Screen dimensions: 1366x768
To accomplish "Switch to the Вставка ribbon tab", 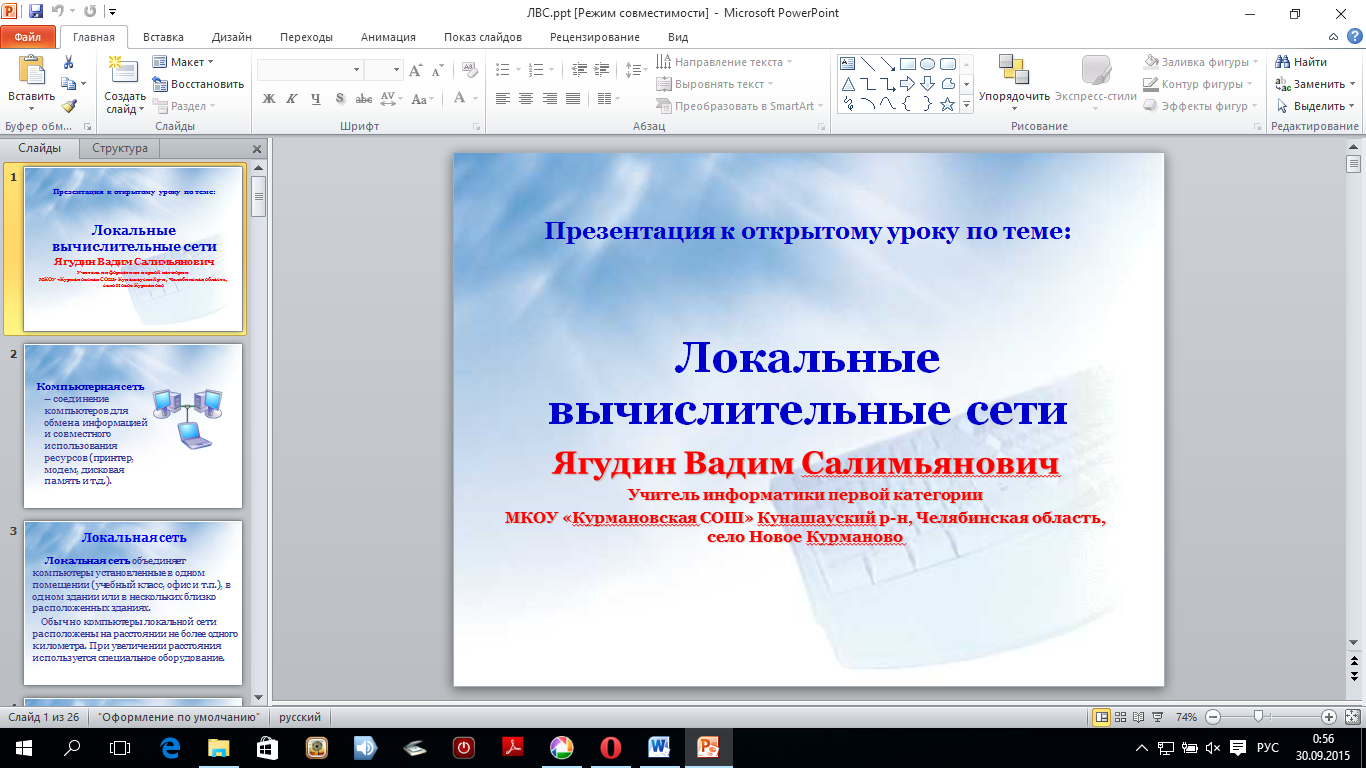I will coord(163,37).
